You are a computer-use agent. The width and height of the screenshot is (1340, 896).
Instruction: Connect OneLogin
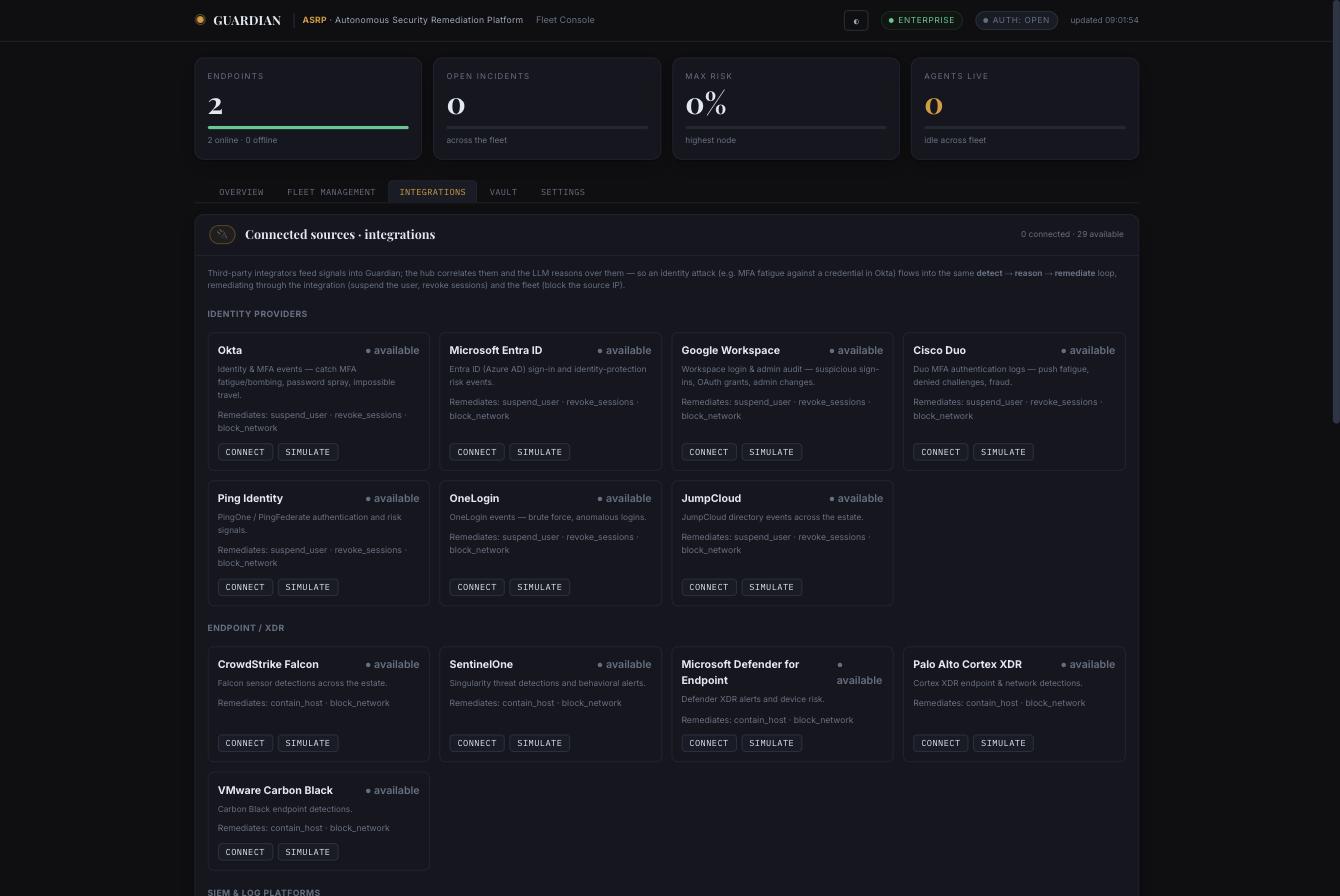[477, 587]
